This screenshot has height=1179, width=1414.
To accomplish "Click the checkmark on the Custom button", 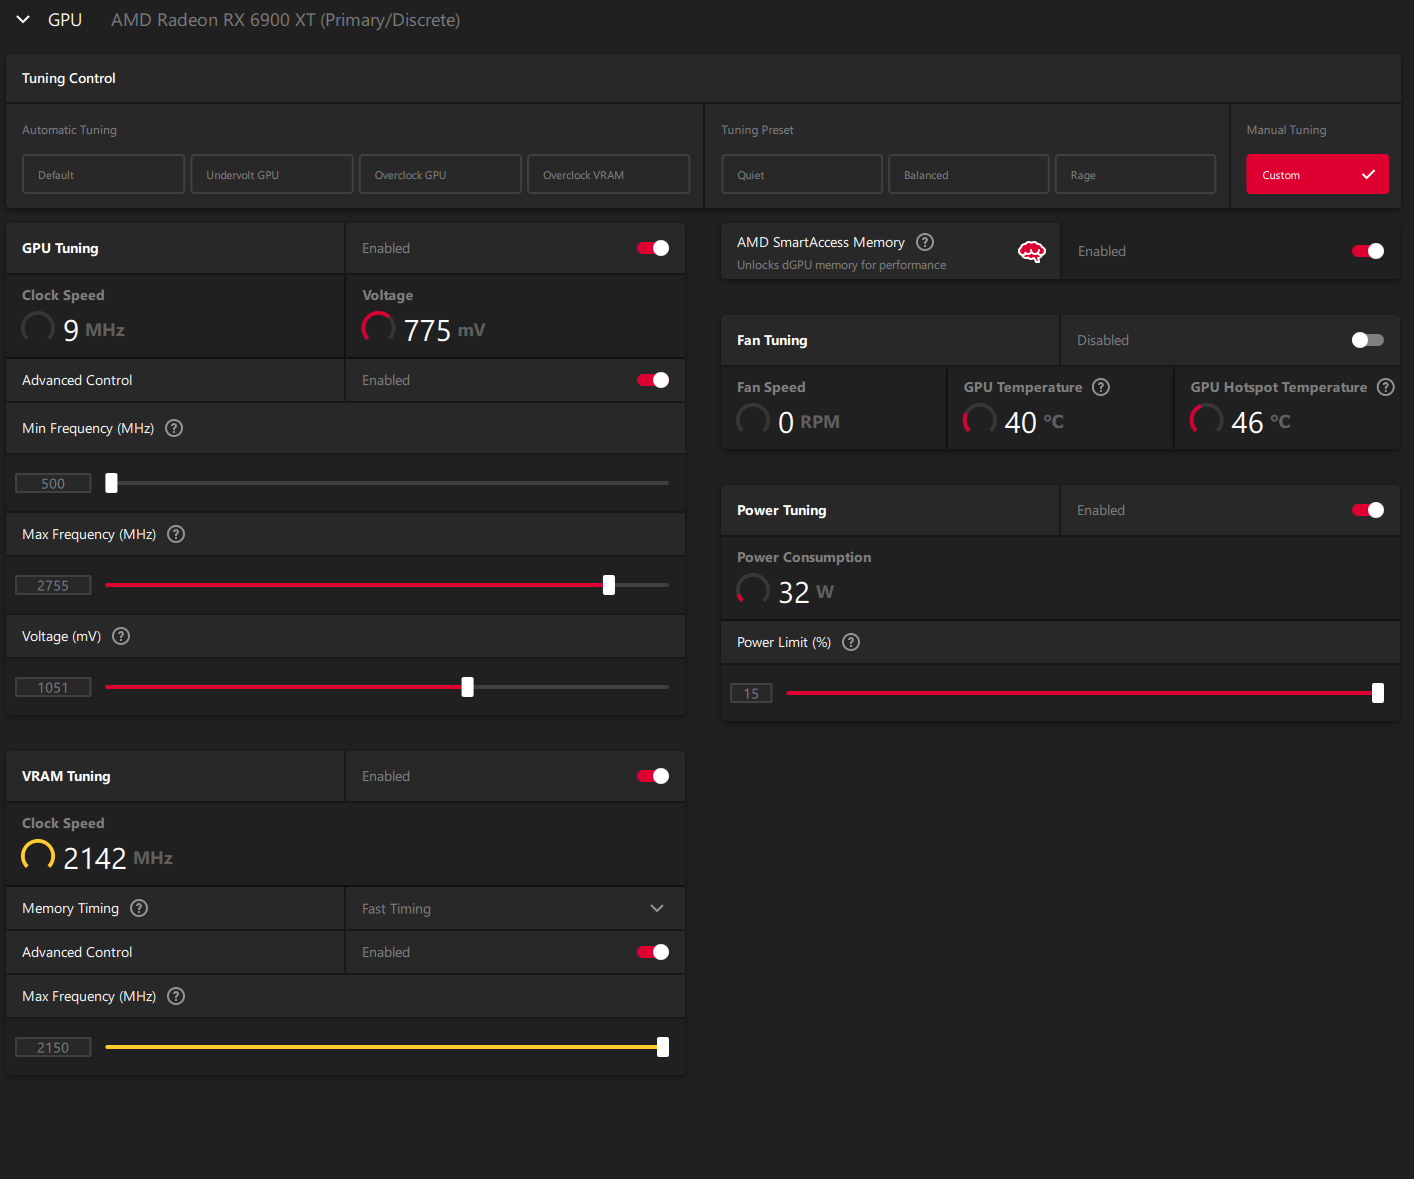I will click(x=1368, y=174).
